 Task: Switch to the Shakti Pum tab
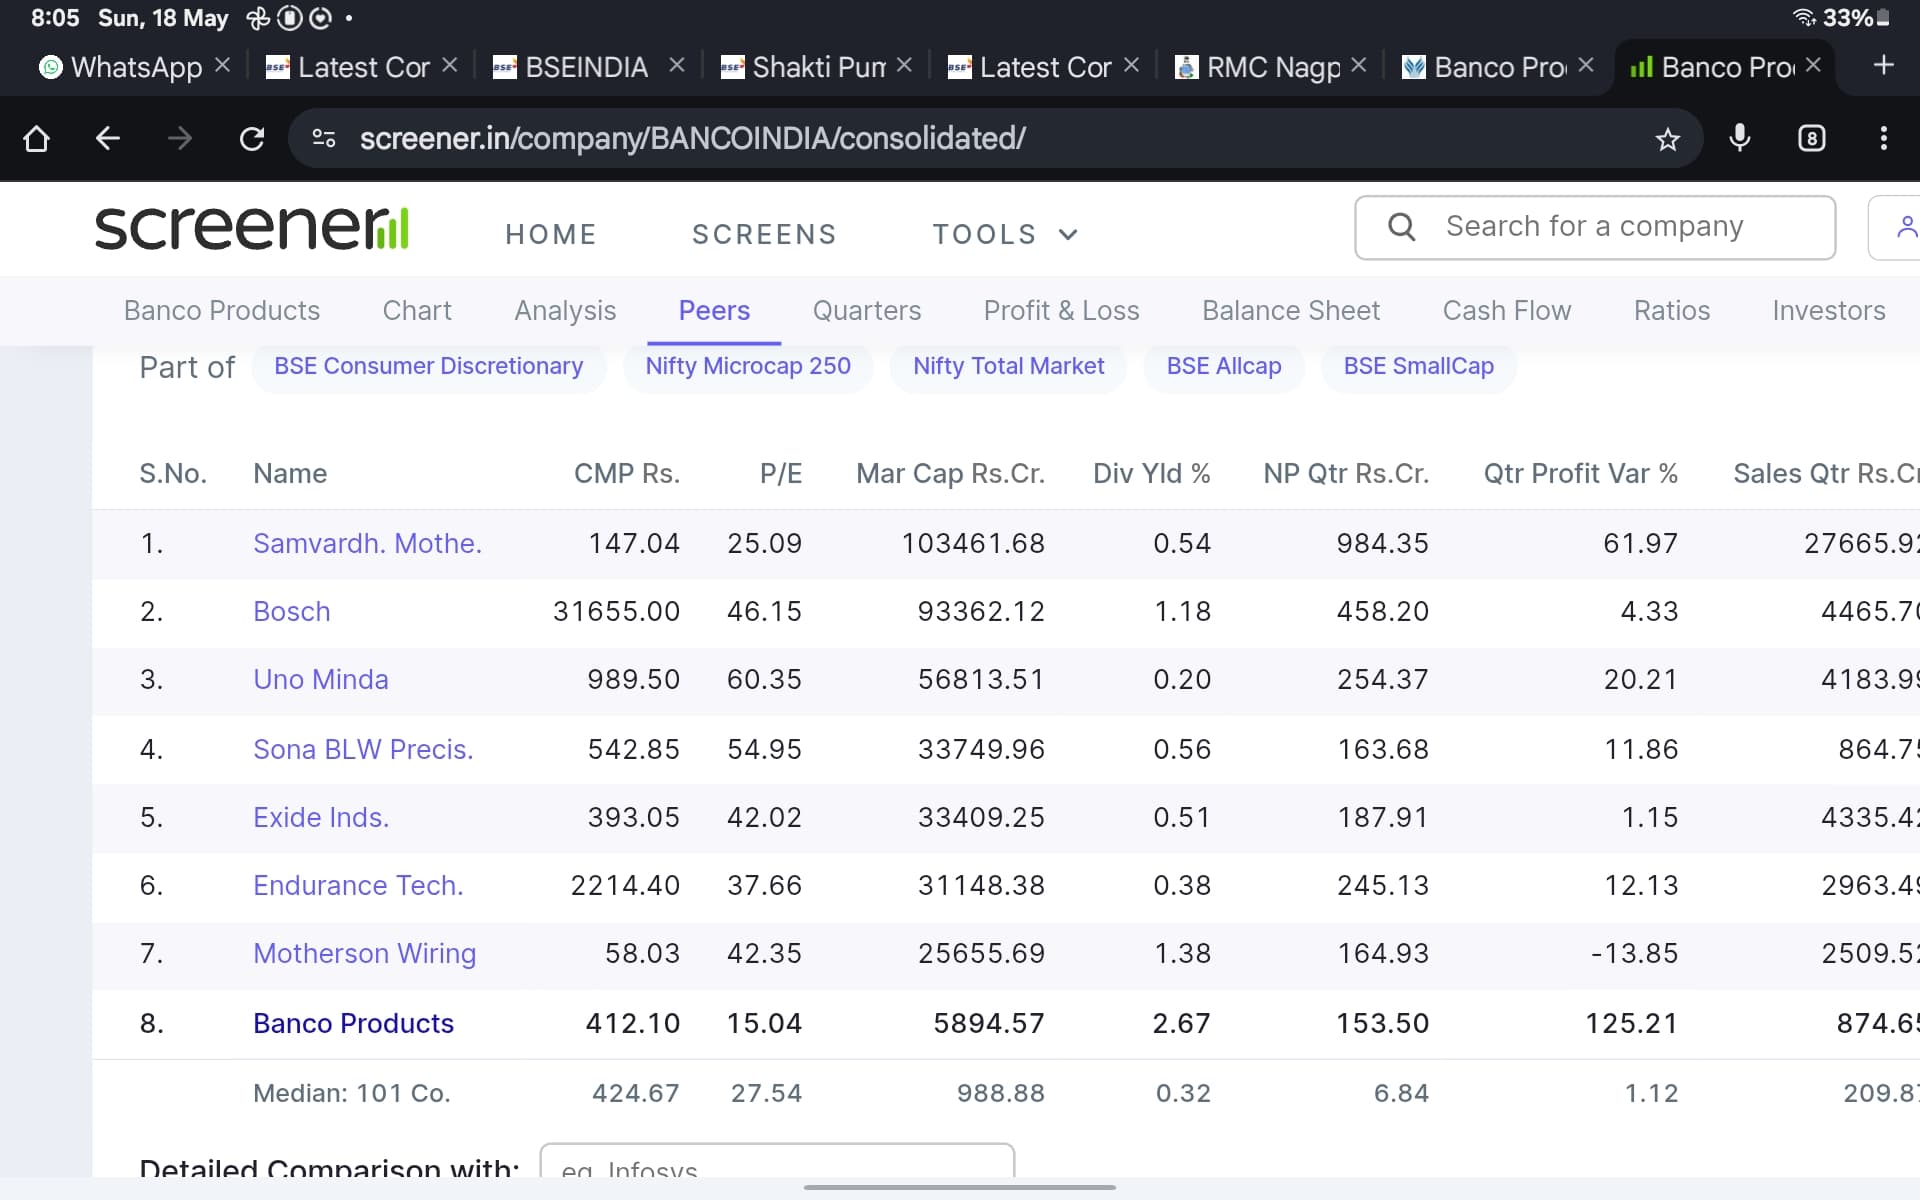pos(803,67)
